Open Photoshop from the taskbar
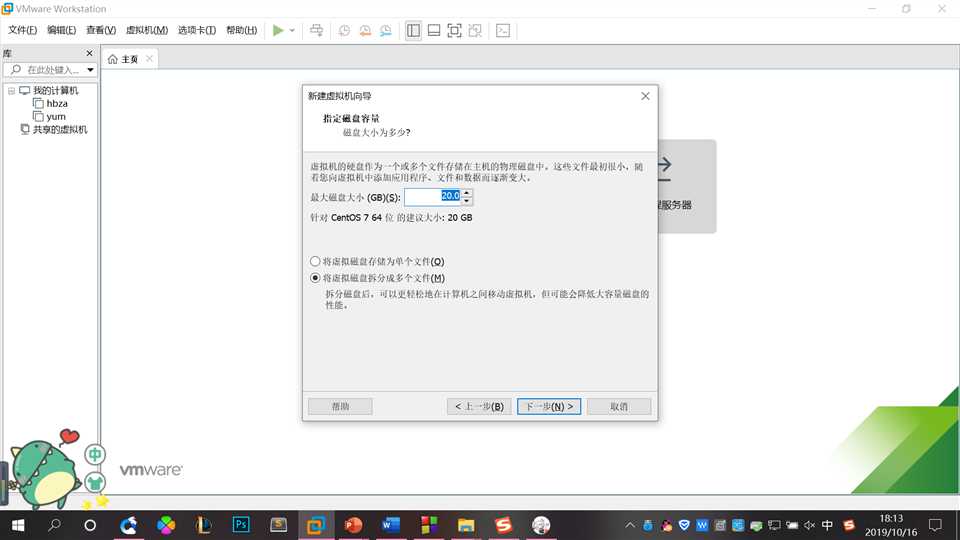Screen dimensions: 960x540 tap(241, 525)
